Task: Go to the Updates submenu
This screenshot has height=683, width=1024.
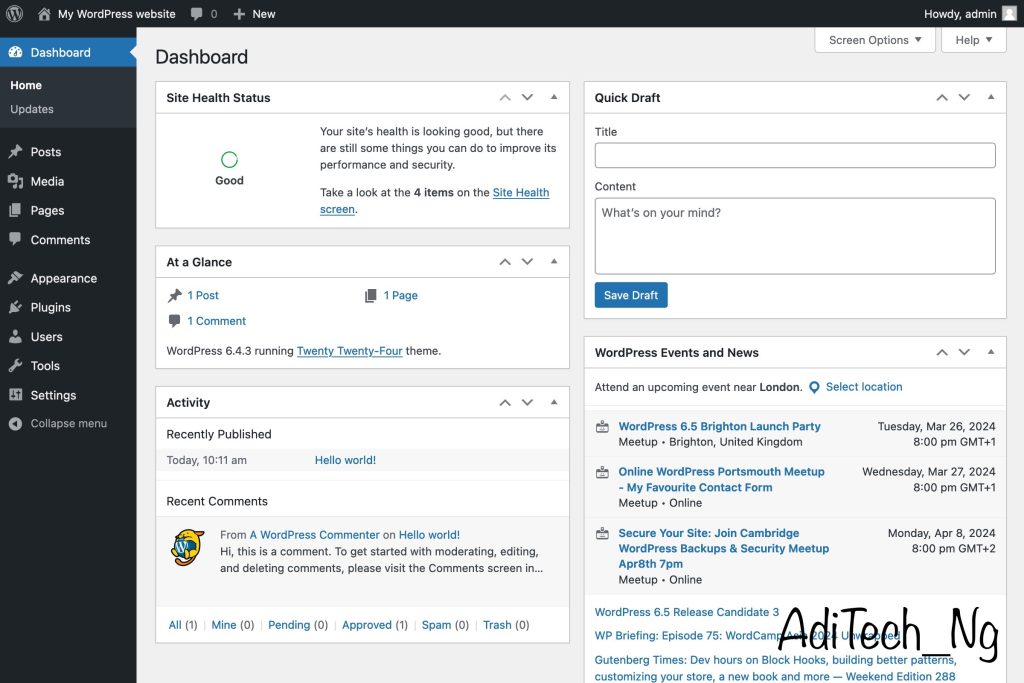Action: (32, 109)
